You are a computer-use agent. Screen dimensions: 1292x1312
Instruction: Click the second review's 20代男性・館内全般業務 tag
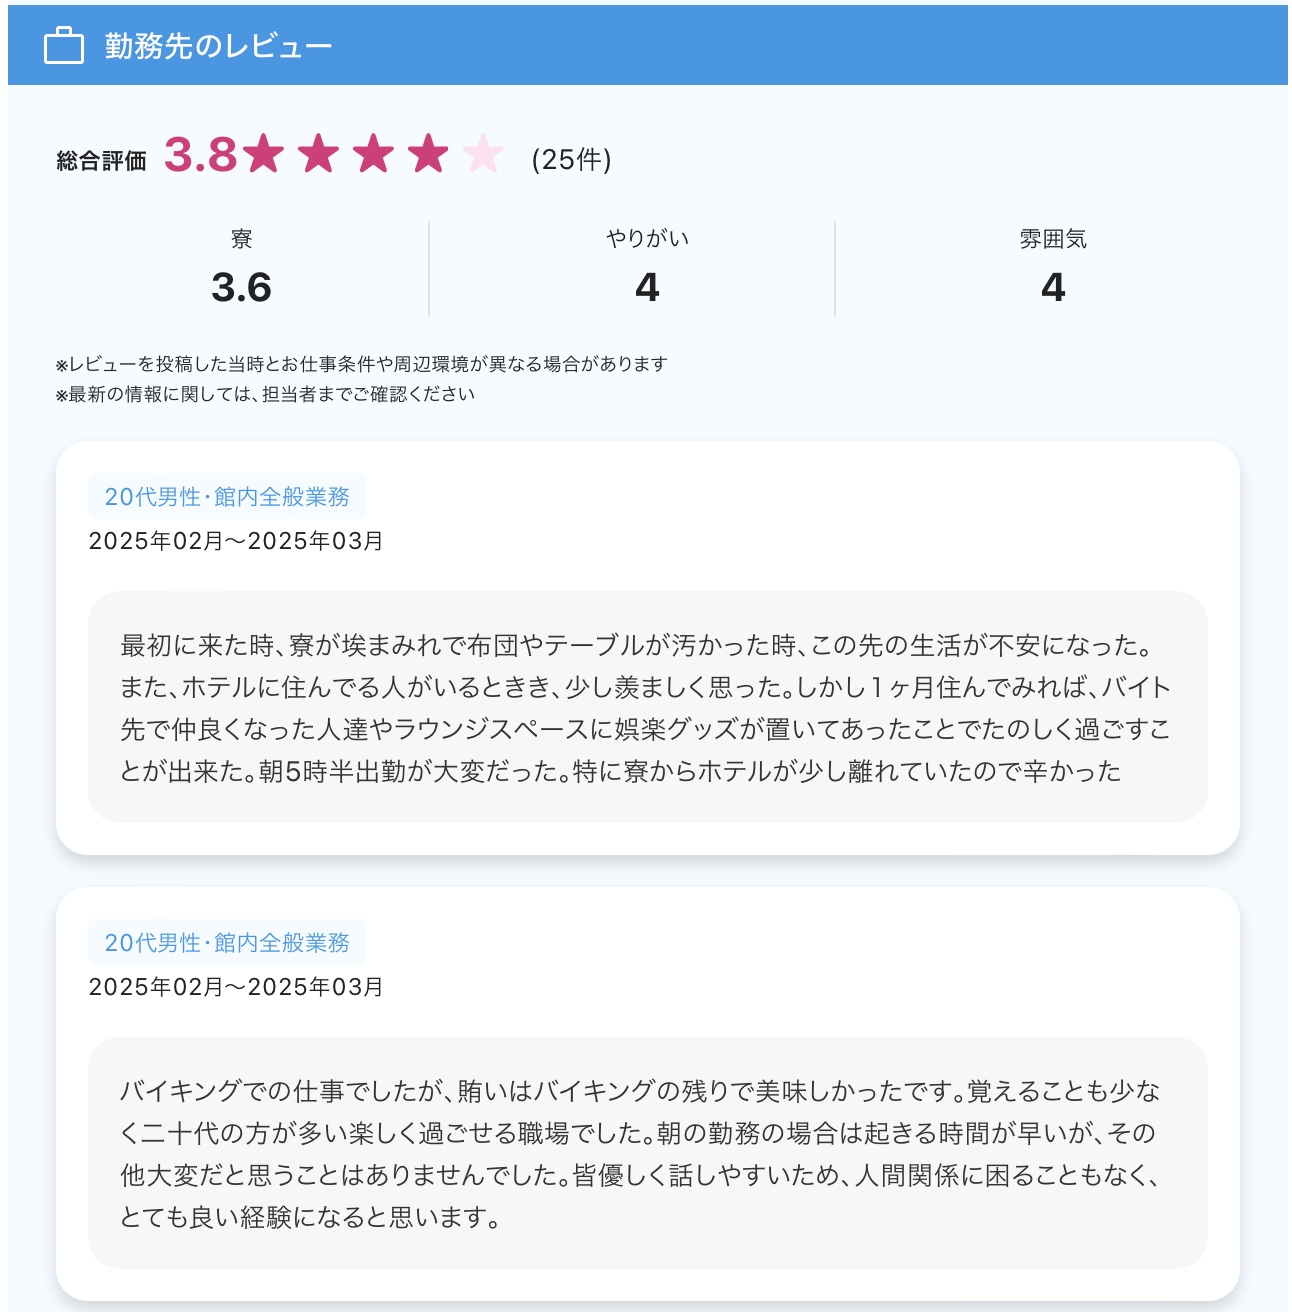(227, 943)
